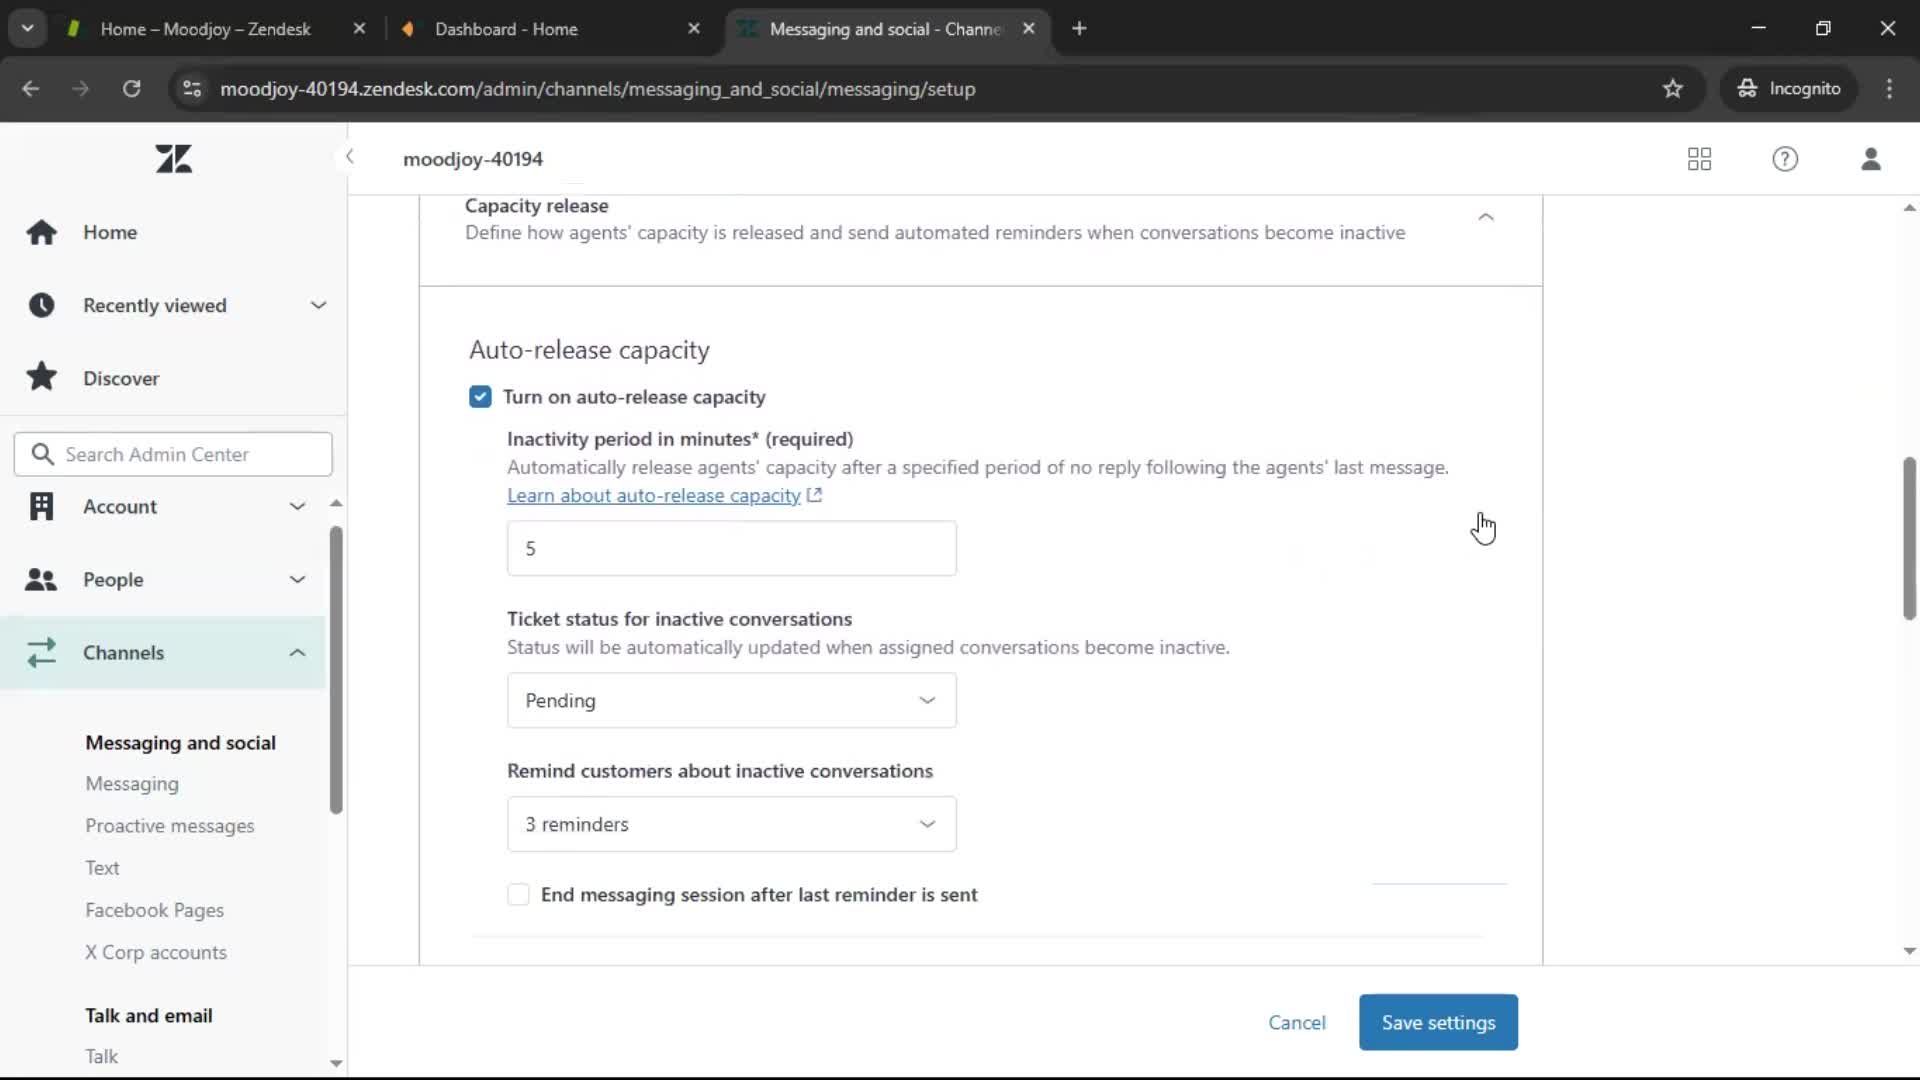Click sidebar vertical scrollbar thumb
This screenshot has height=1080, width=1920.
pyautogui.click(x=336, y=669)
